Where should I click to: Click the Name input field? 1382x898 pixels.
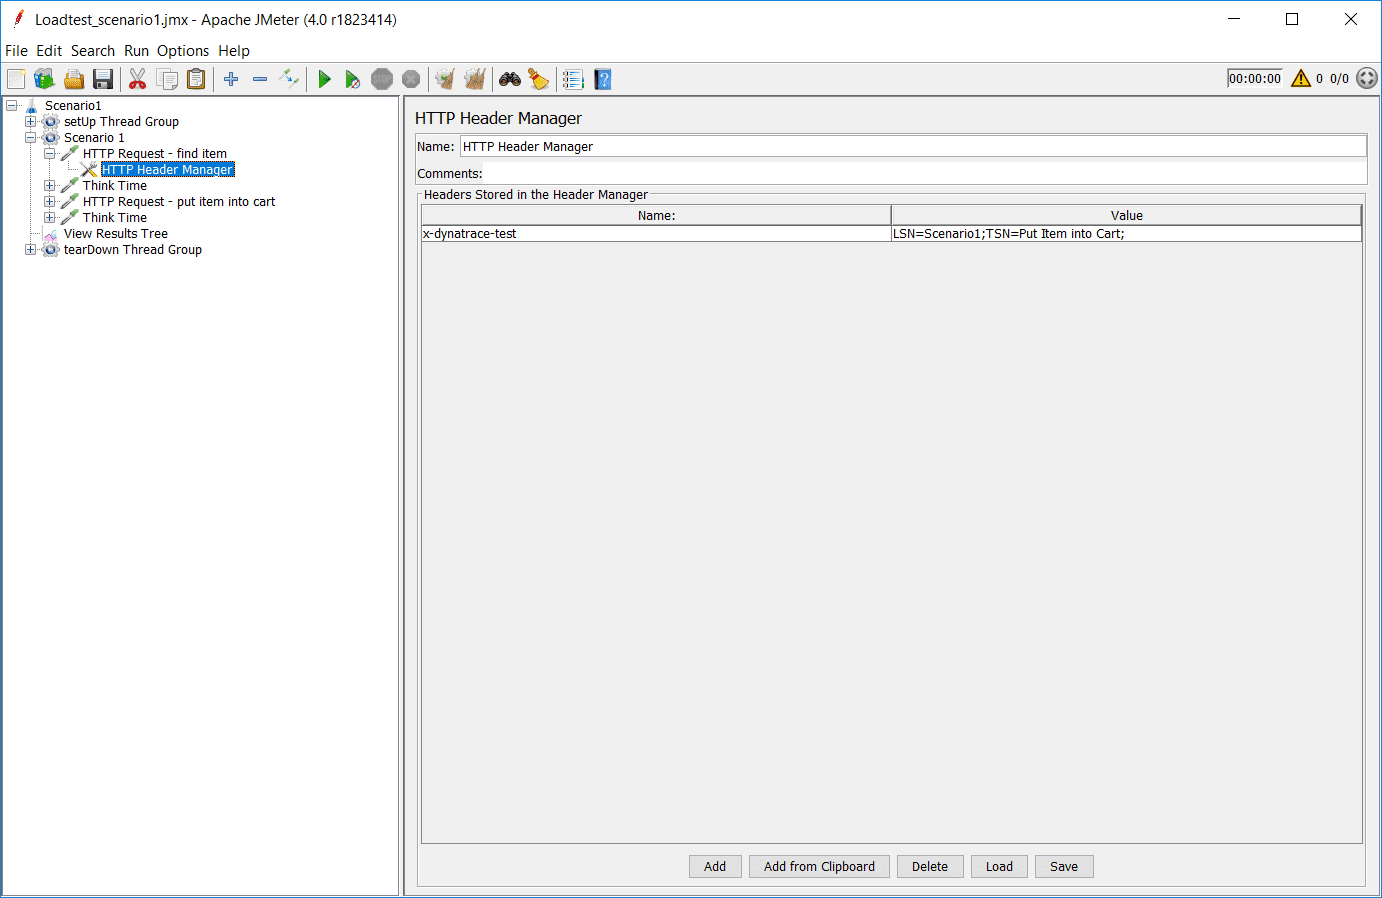click(913, 146)
